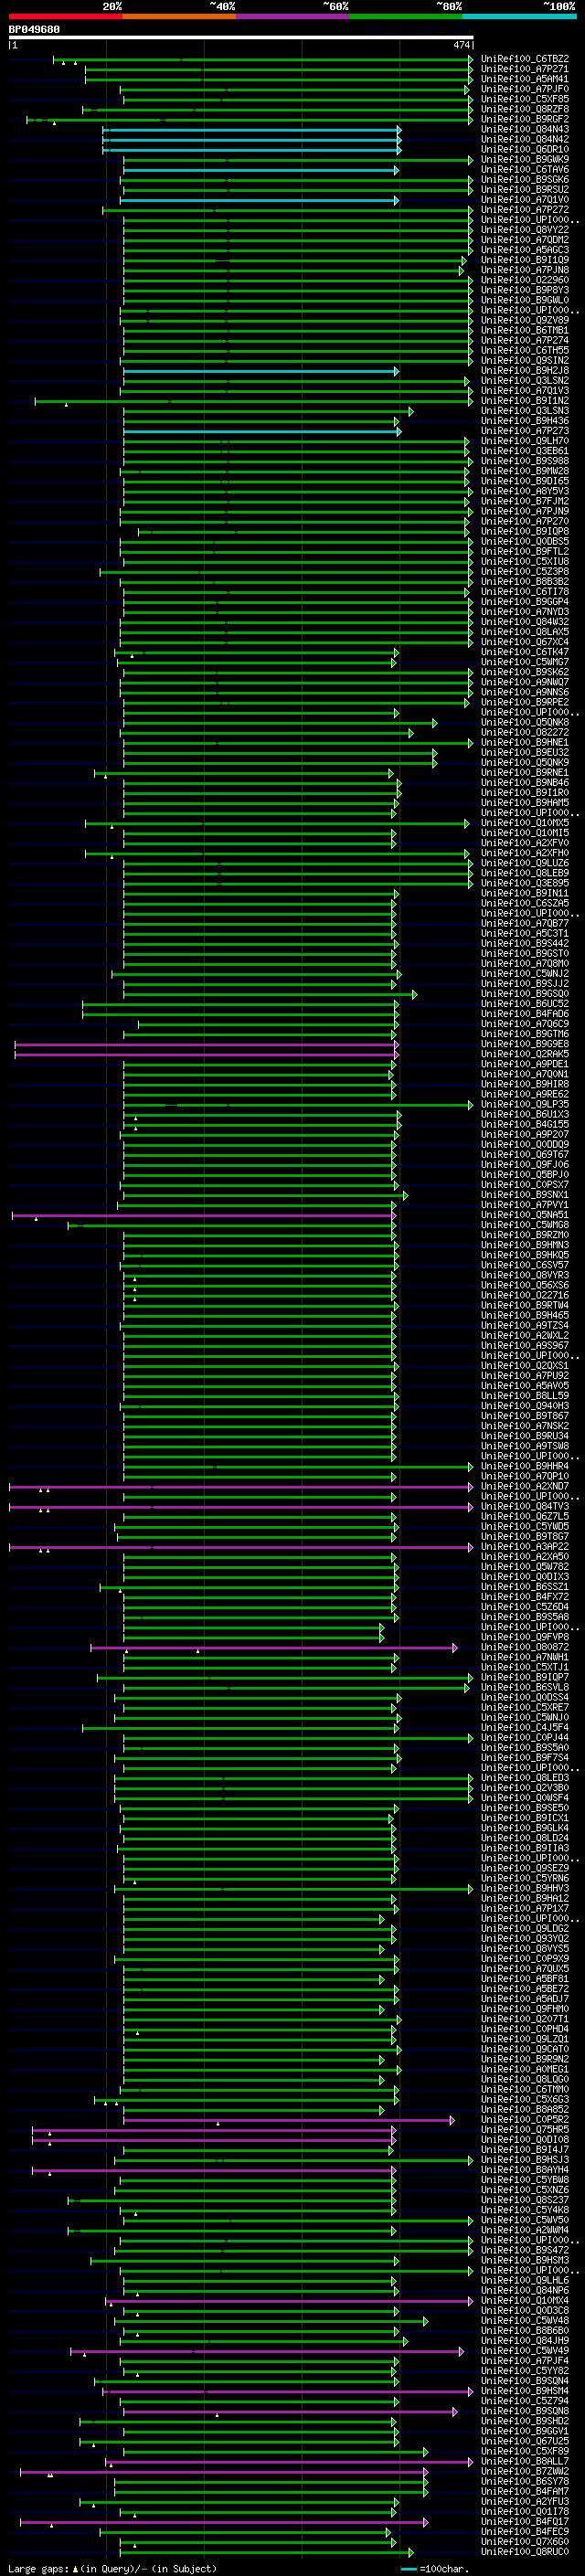Image resolution: width=585 pixels, height=2576 pixels.
Task: Select the UniRef100_B9GWK9 label
Action: pos(525,159)
